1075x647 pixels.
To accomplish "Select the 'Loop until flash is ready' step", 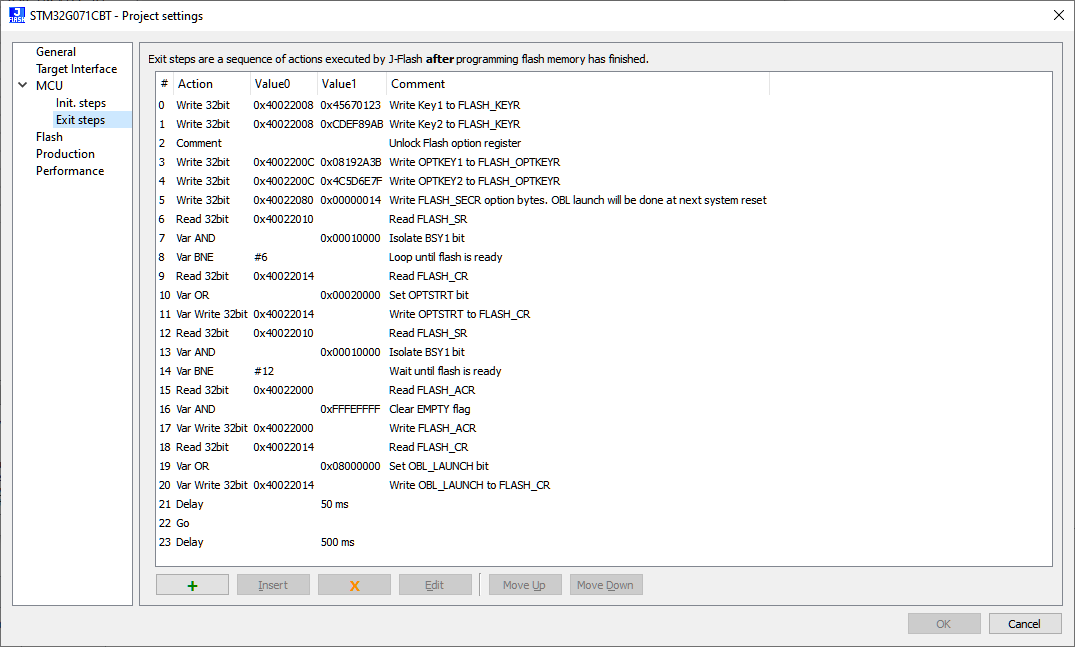I will (x=463, y=257).
